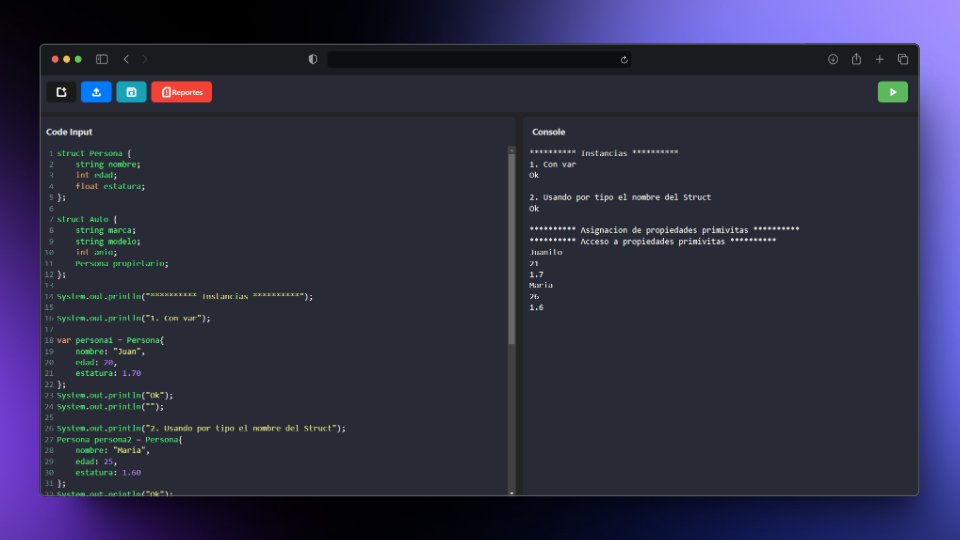Click the browser share icon
Viewport: 960px width, 540px height.
(x=856, y=59)
